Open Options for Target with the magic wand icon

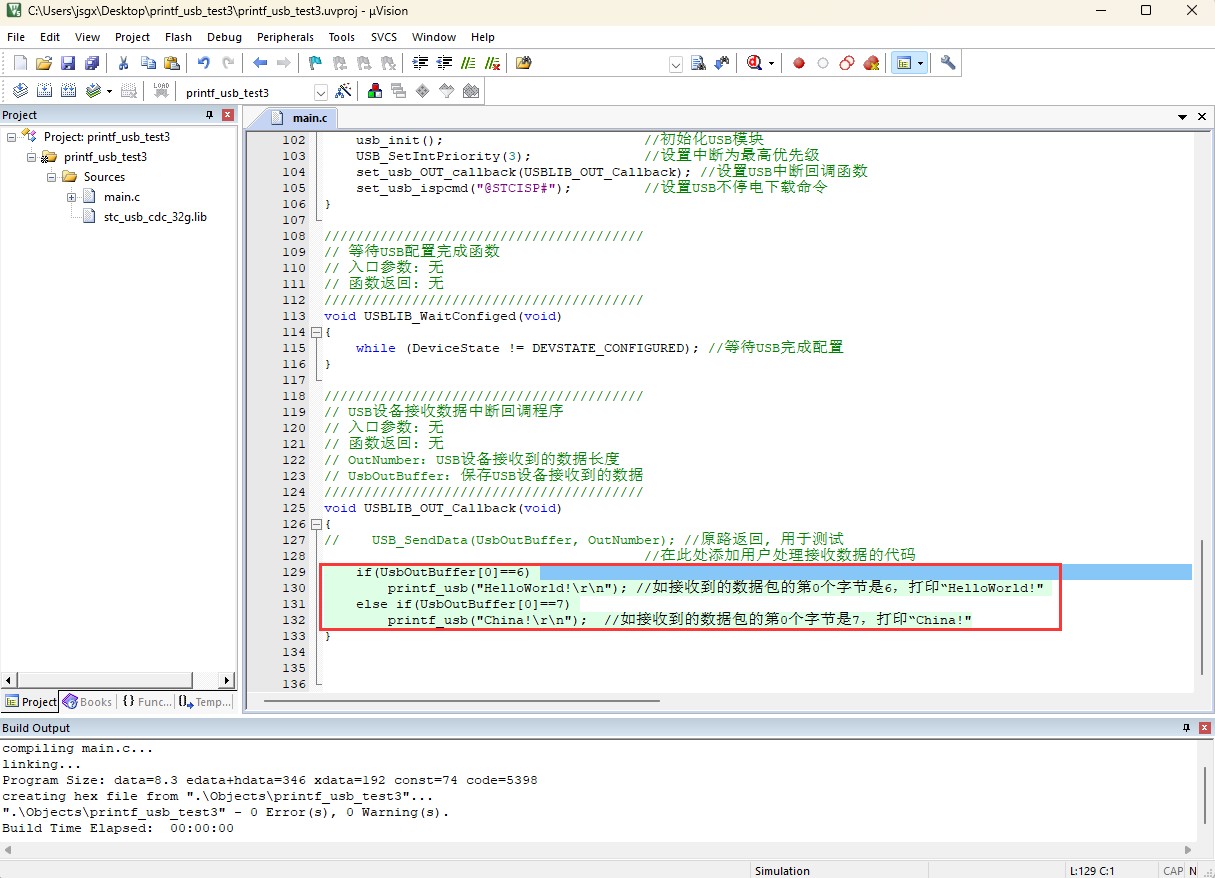pyautogui.click(x=343, y=91)
